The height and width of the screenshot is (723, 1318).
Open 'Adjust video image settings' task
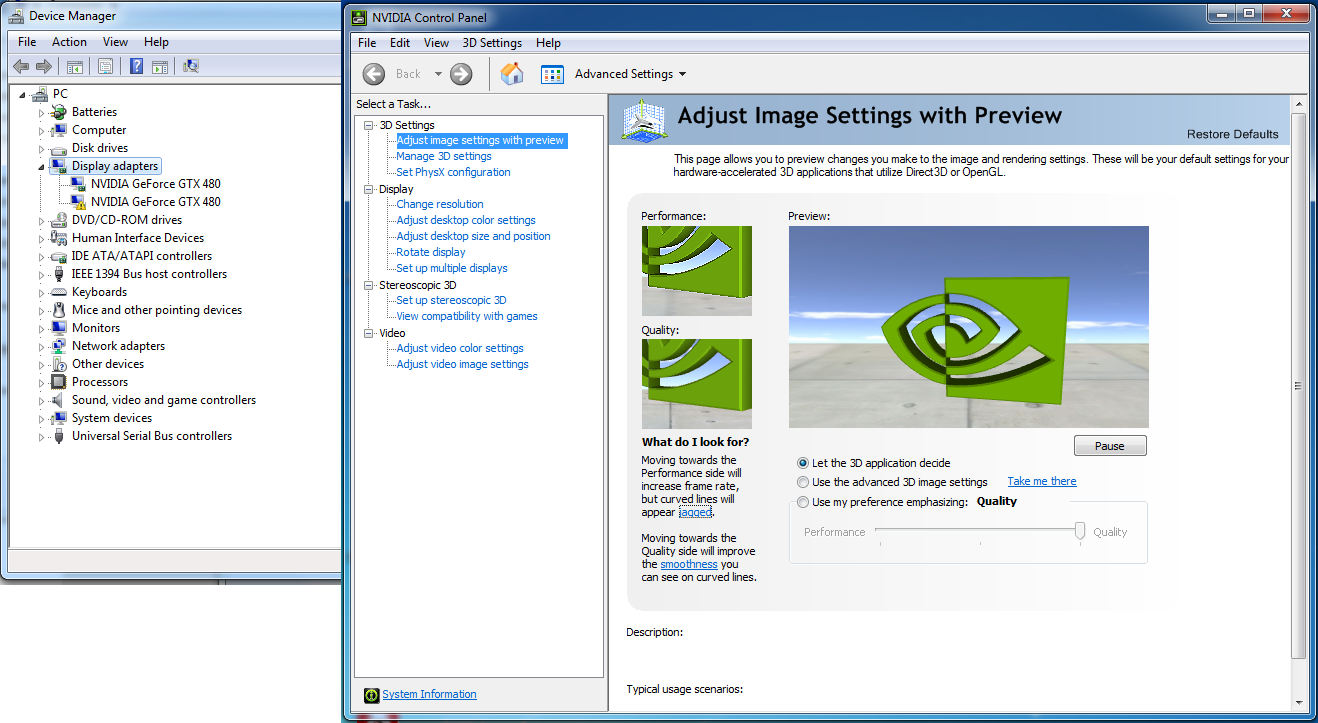point(462,364)
